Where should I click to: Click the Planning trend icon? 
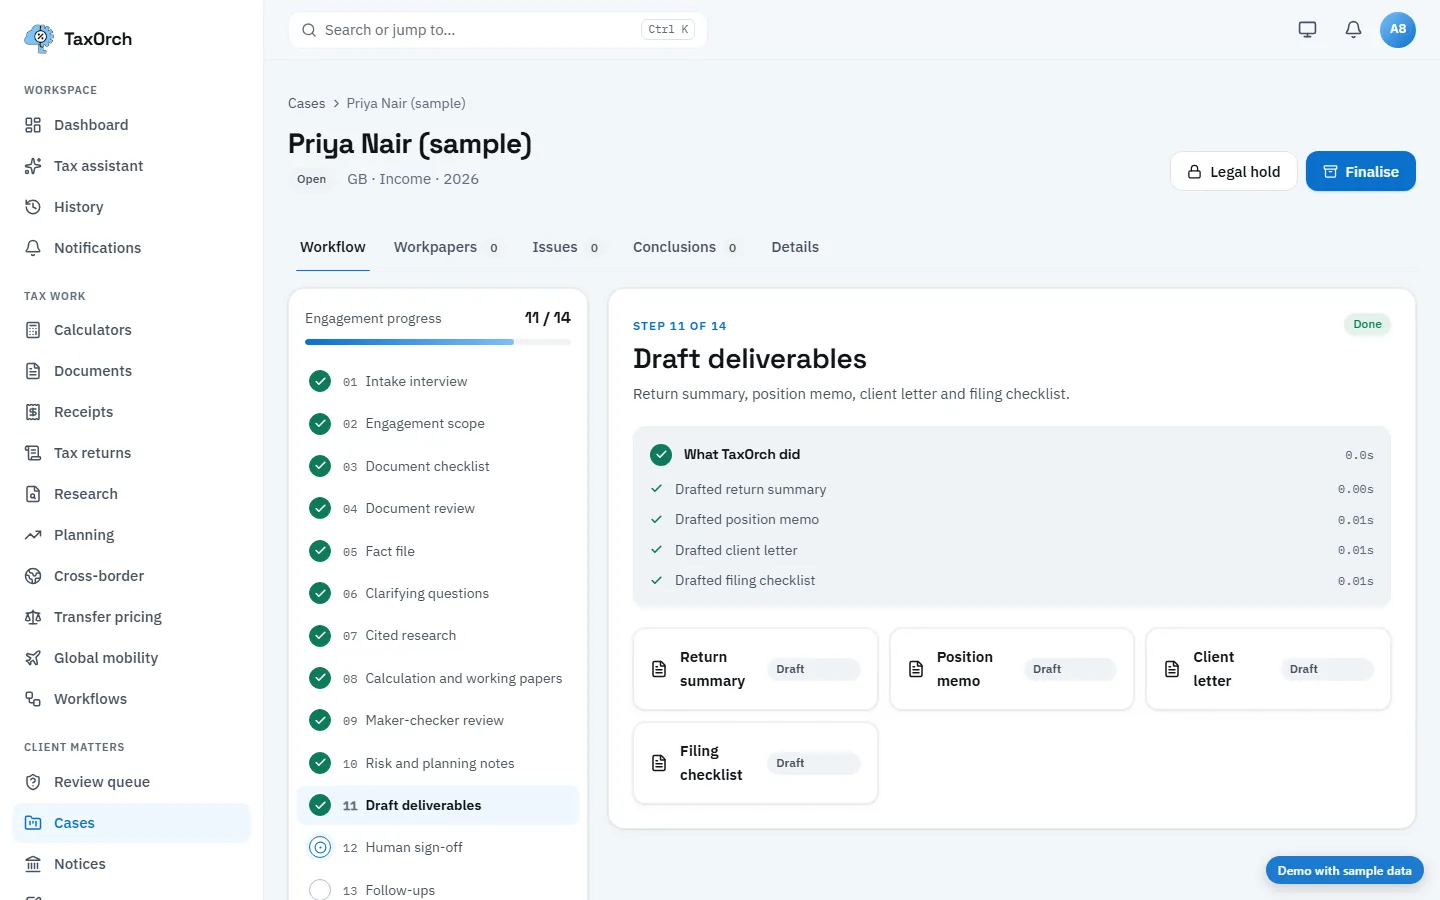33,535
